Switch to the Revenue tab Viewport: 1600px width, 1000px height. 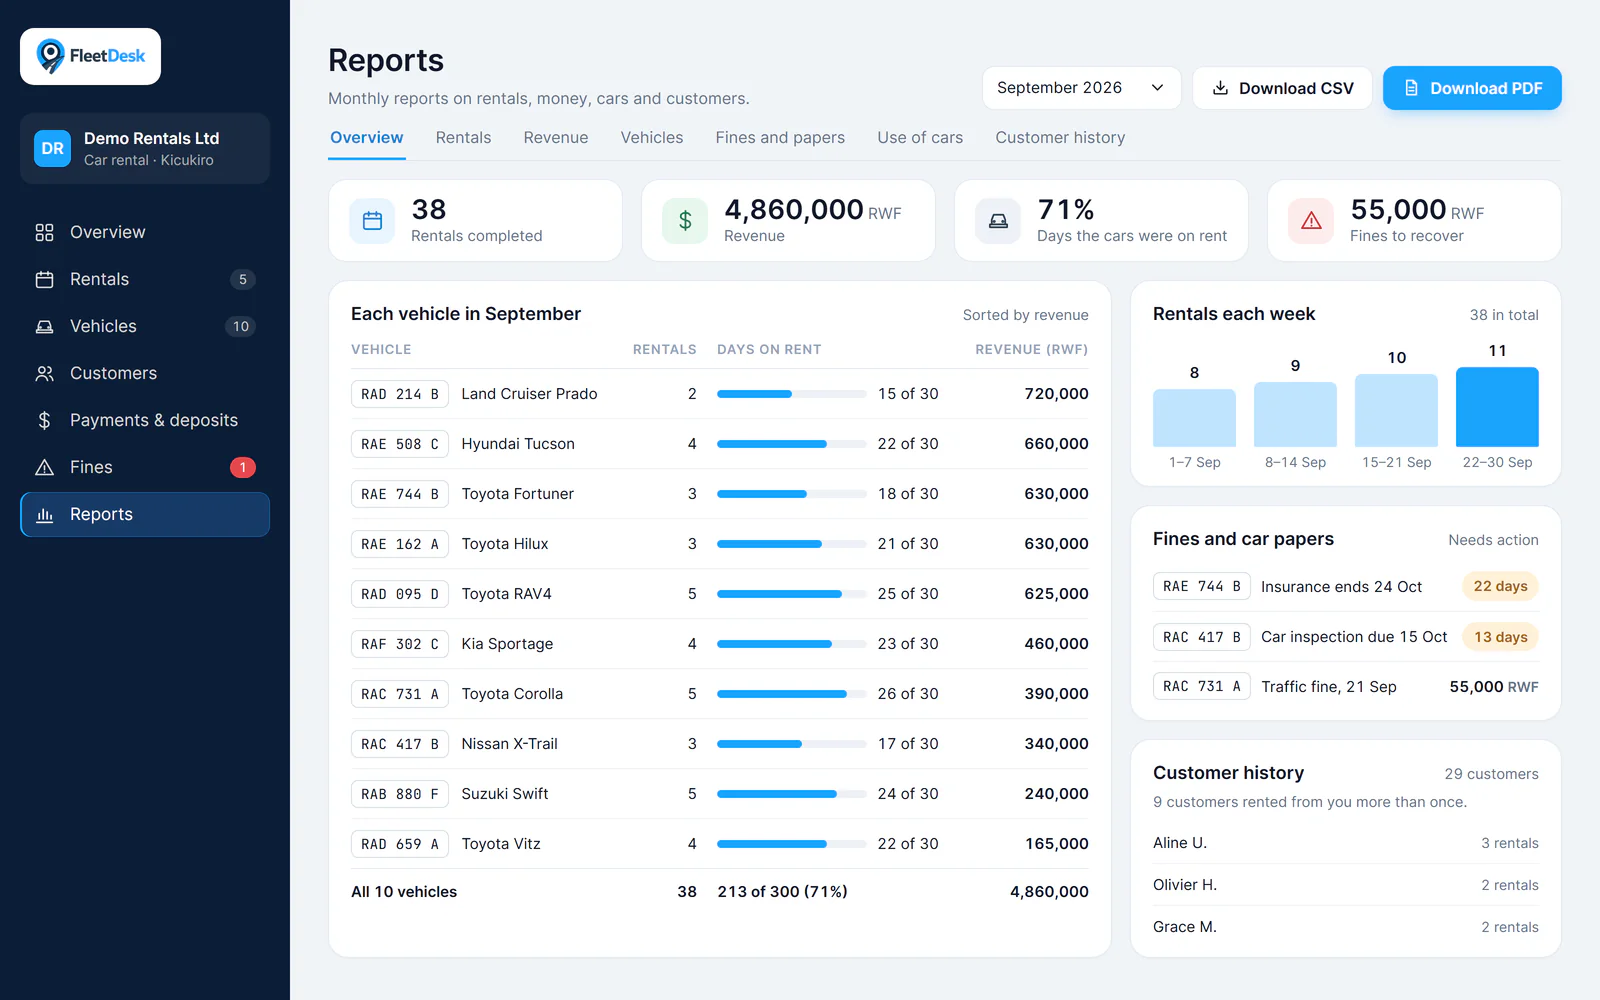[x=556, y=138]
